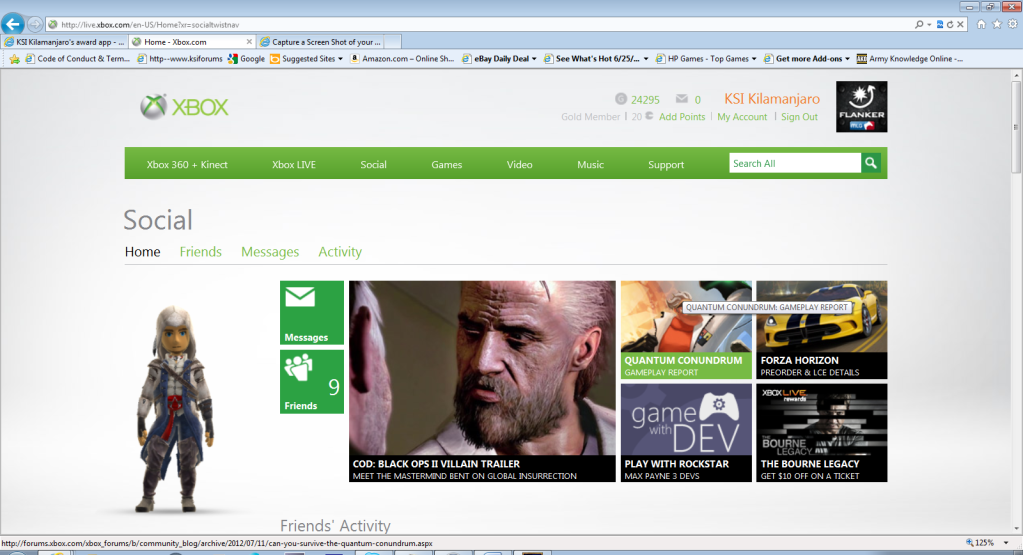Click the Search All input field

tap(795, 163)
